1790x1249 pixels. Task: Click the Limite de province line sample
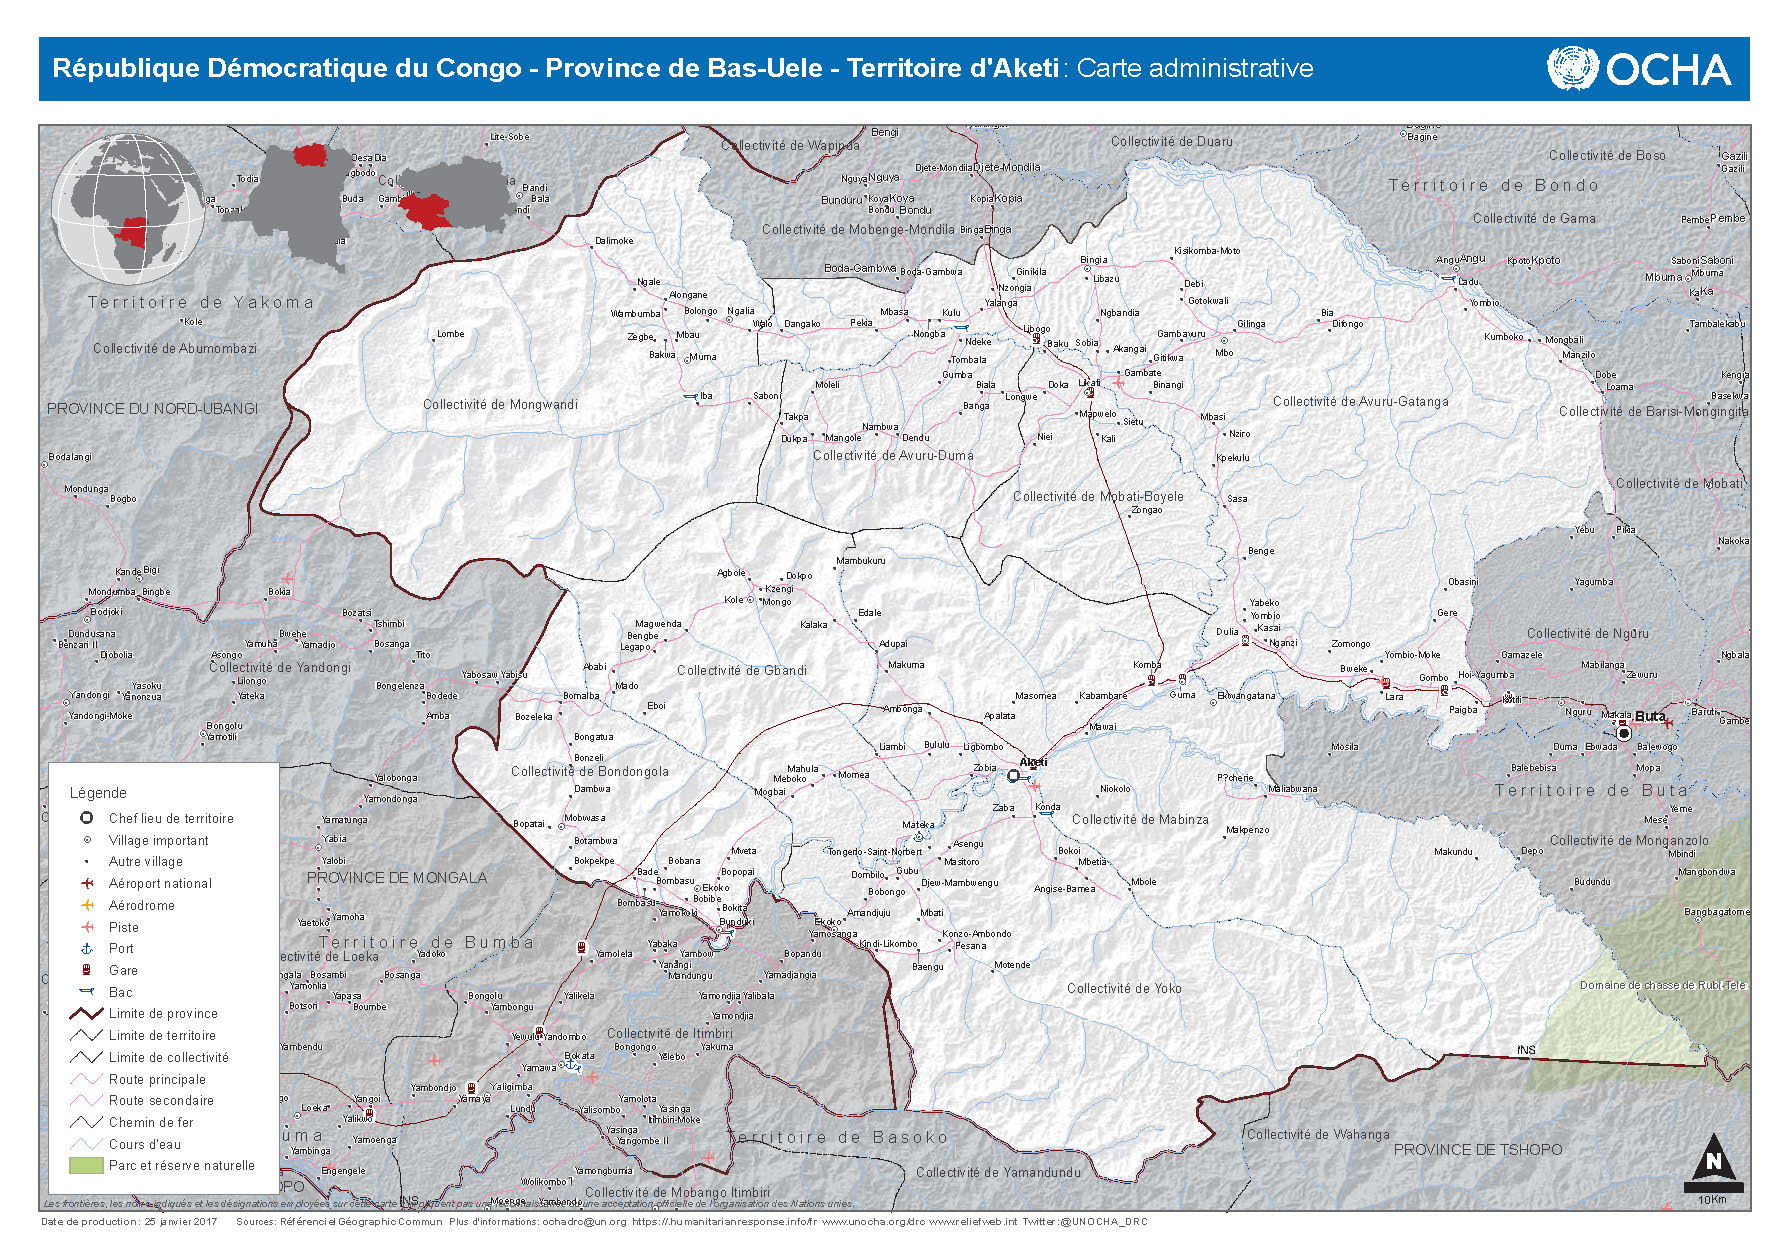coord(87,1013)
